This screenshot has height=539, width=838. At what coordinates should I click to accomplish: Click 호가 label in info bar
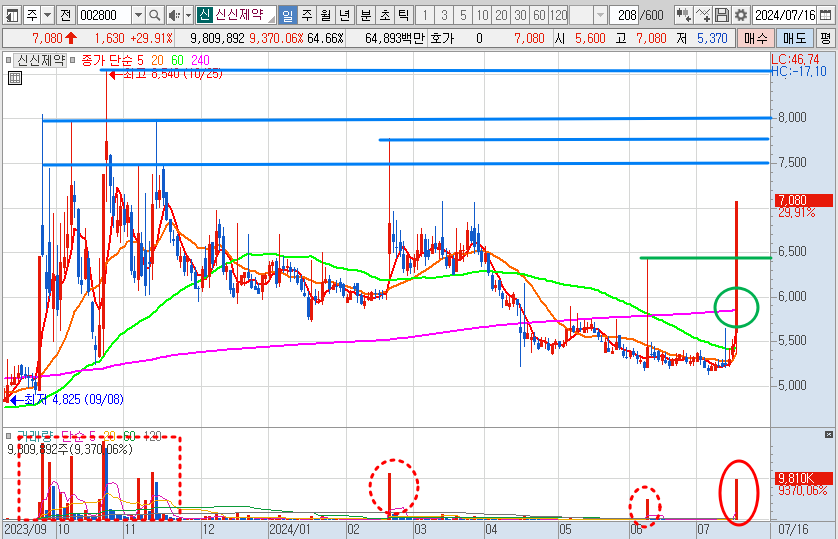tap(441, 38)
